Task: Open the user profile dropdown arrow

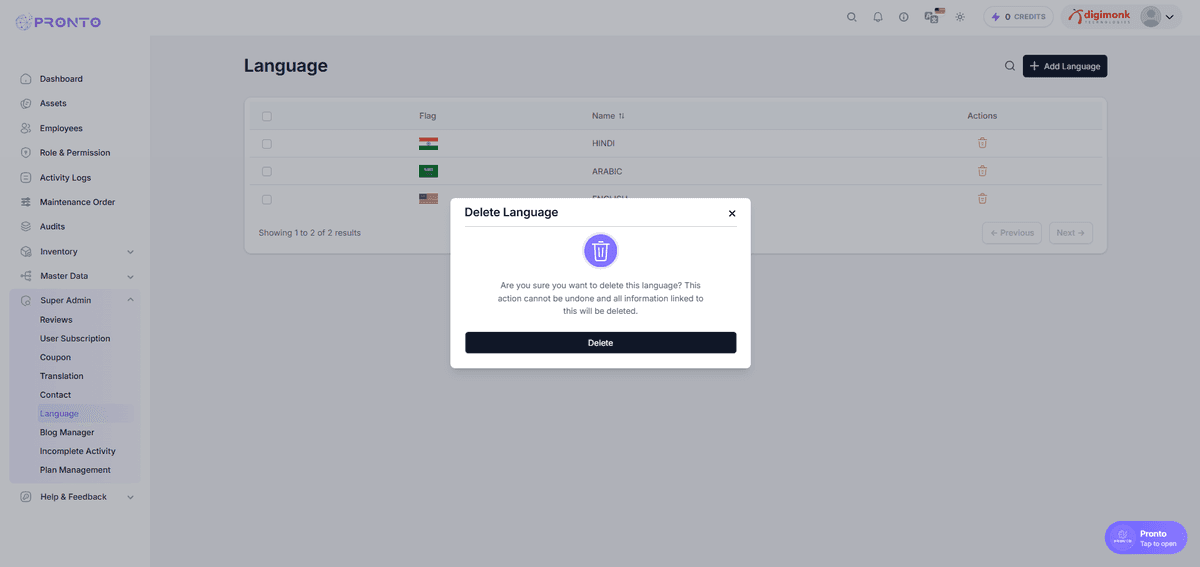Action: pos(1169,17)
